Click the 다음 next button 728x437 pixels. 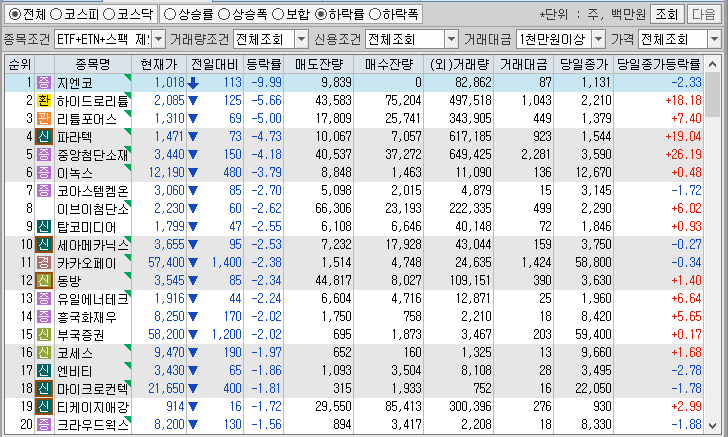point(703,14)
